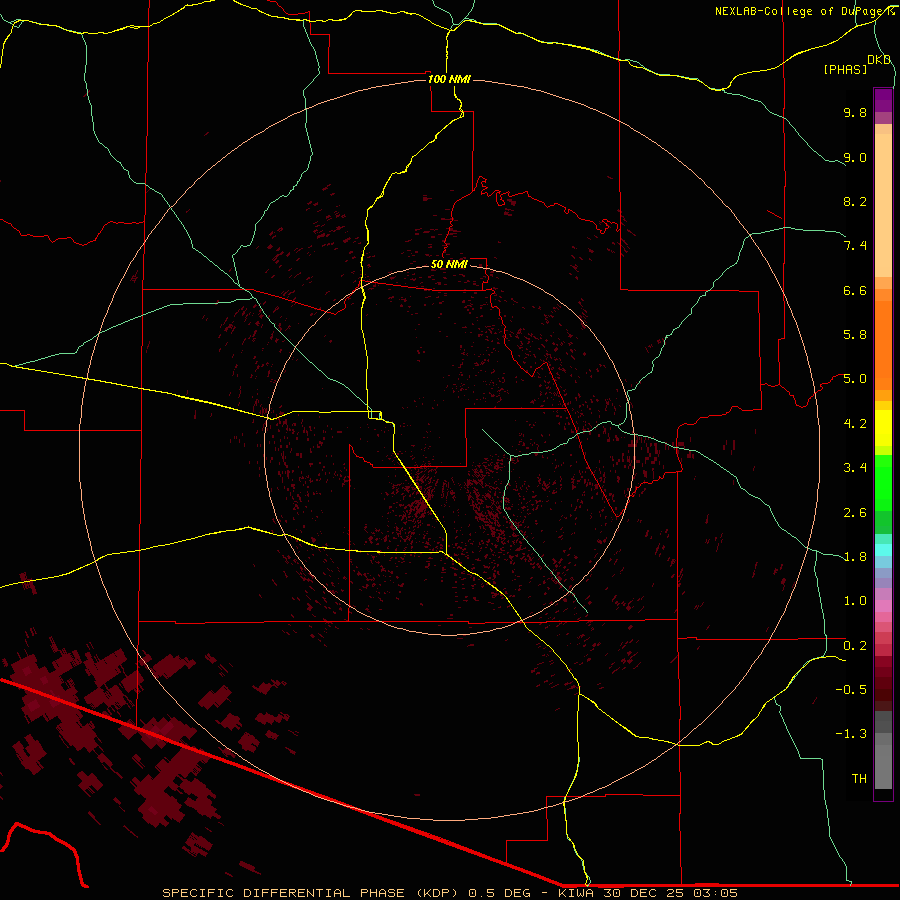Click the -0.5 legend value
This screenshot has width=900, height=900.
[x=851, y=690]
